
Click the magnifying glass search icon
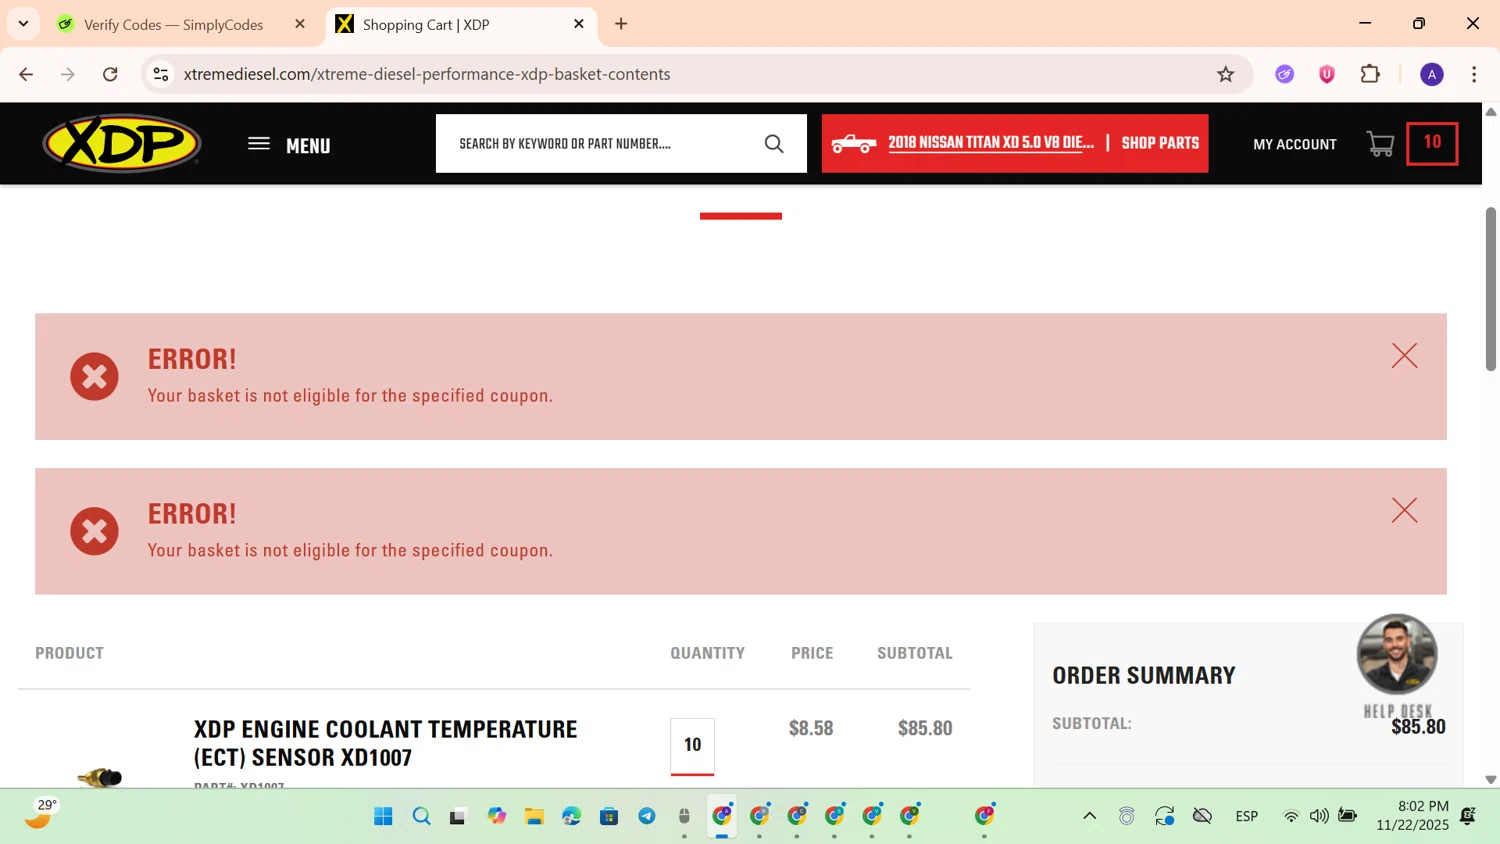774,144
